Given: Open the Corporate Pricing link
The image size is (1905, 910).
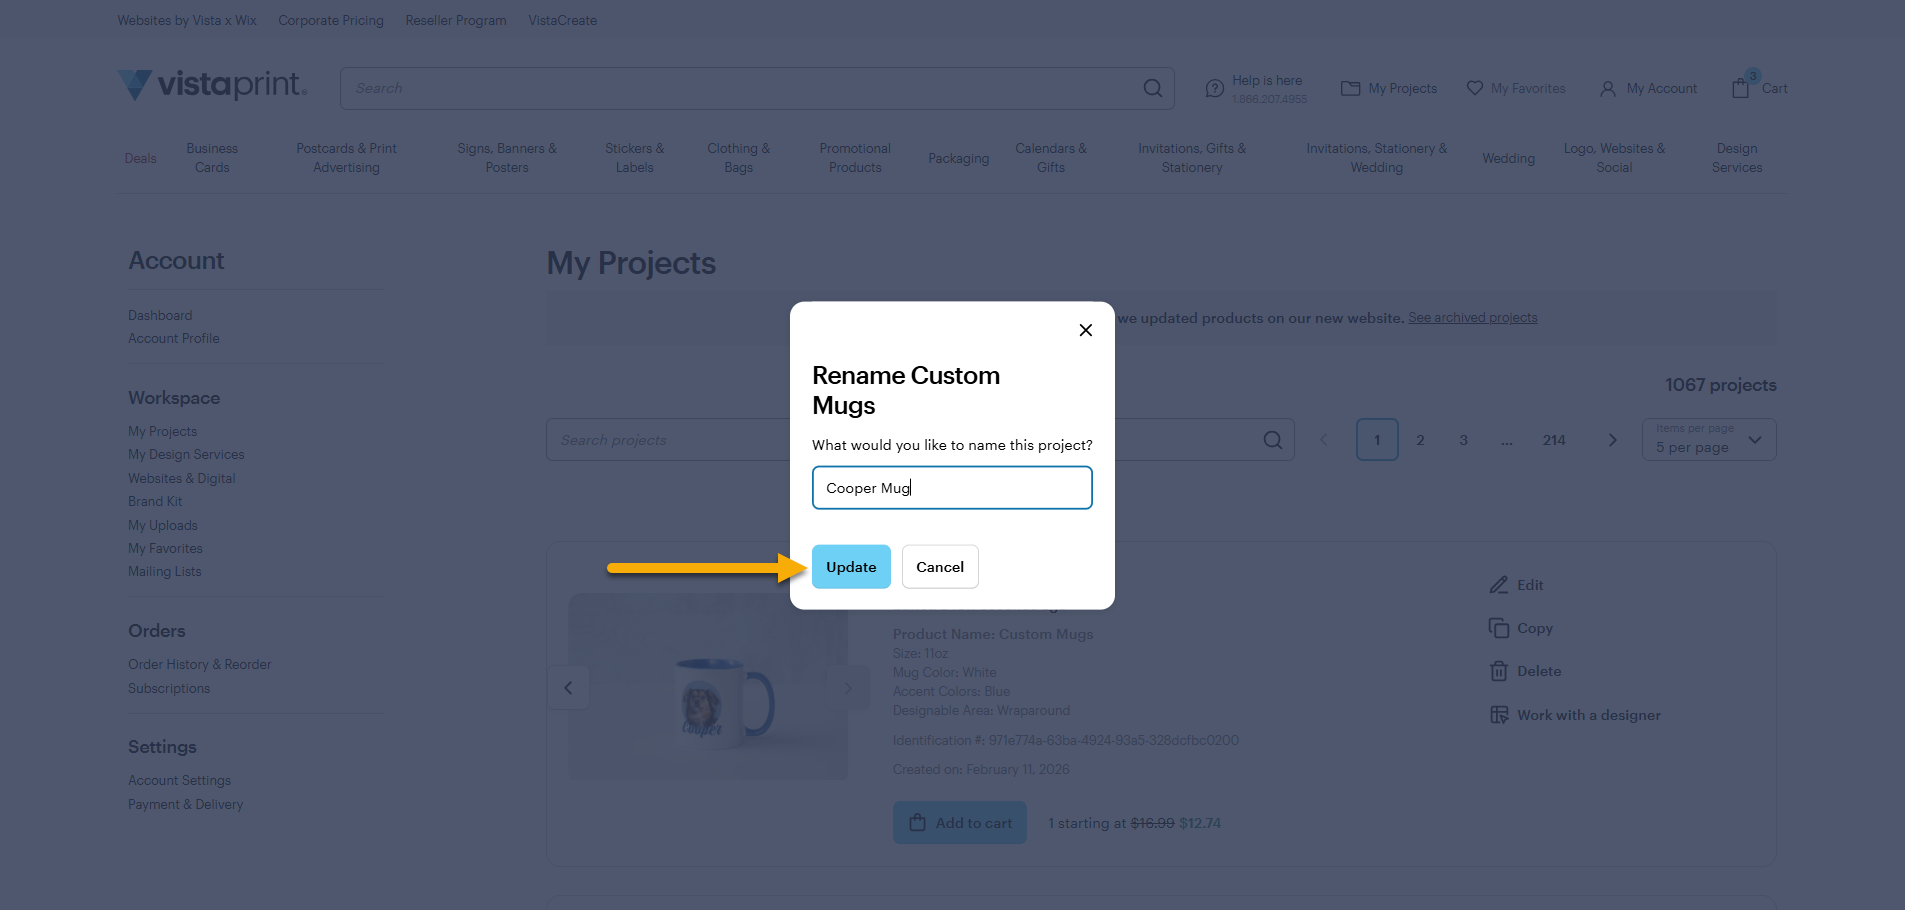Looking at the screenshot, I should (x=331, y=20).
